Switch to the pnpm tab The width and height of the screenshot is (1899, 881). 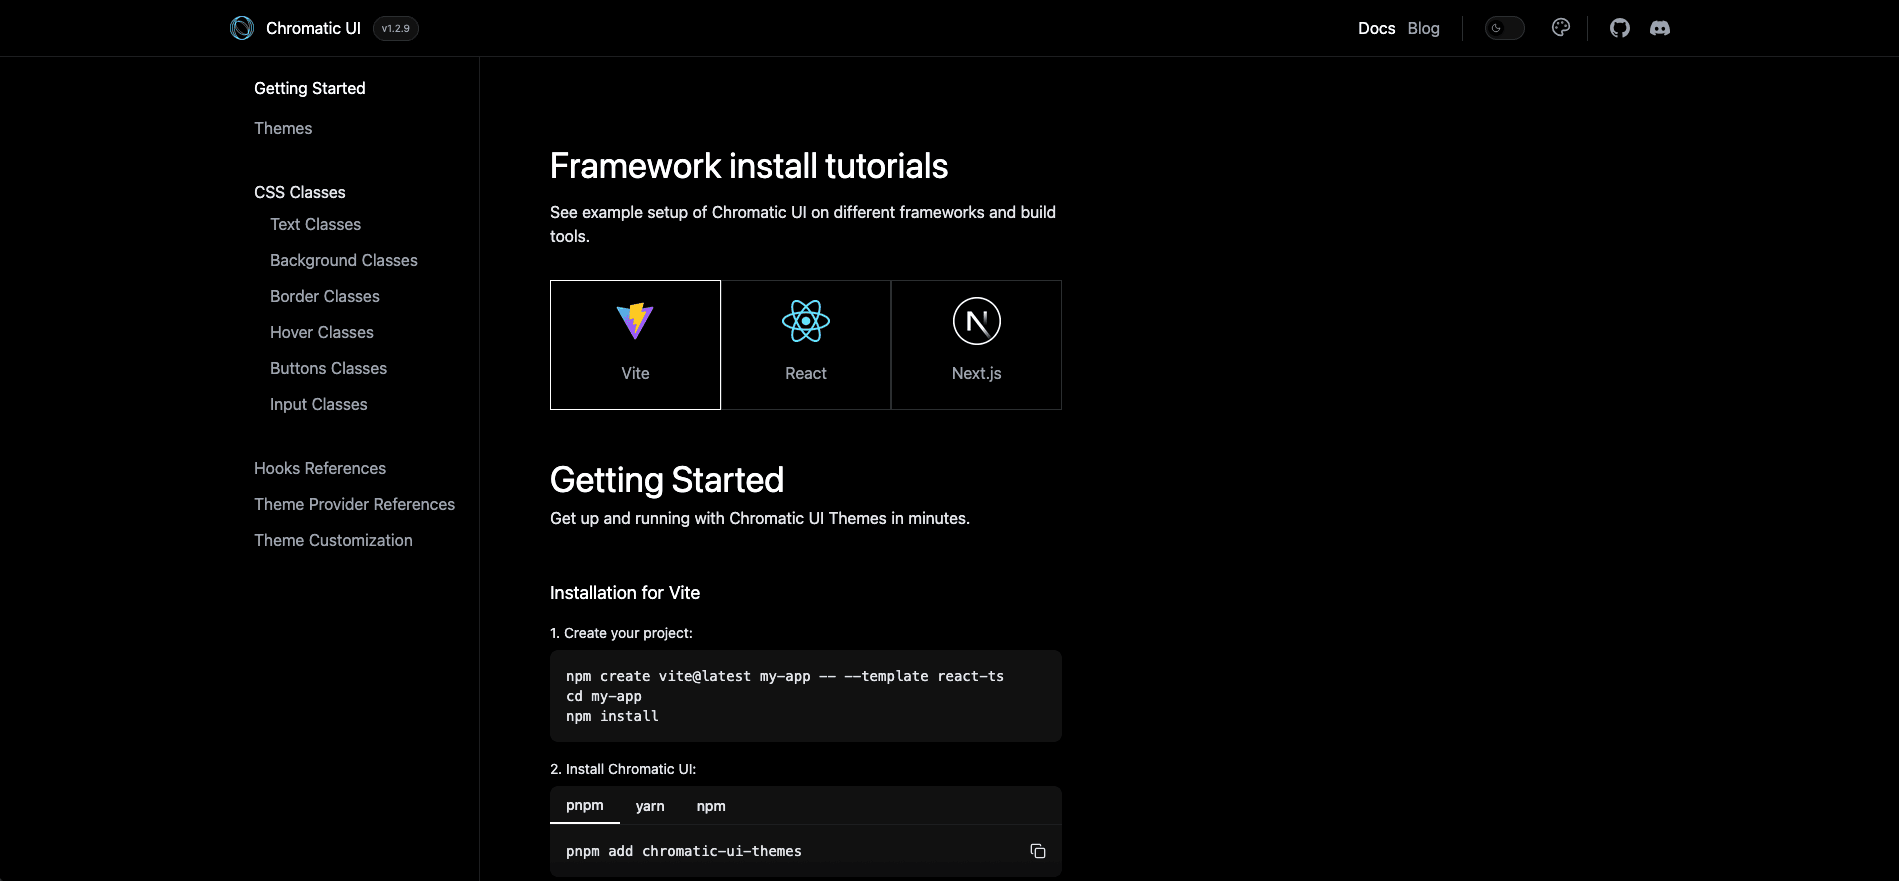[585, 805]
